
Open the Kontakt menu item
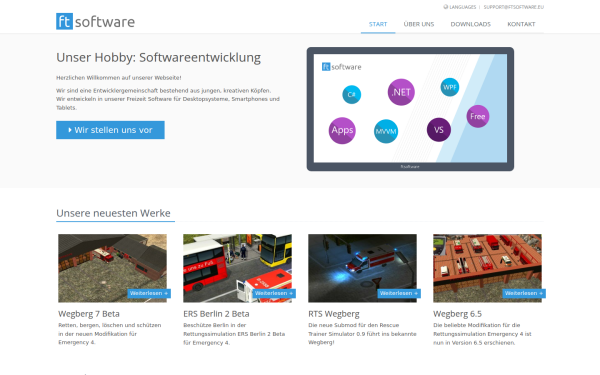pyautogui.click(x=521, y=24)
